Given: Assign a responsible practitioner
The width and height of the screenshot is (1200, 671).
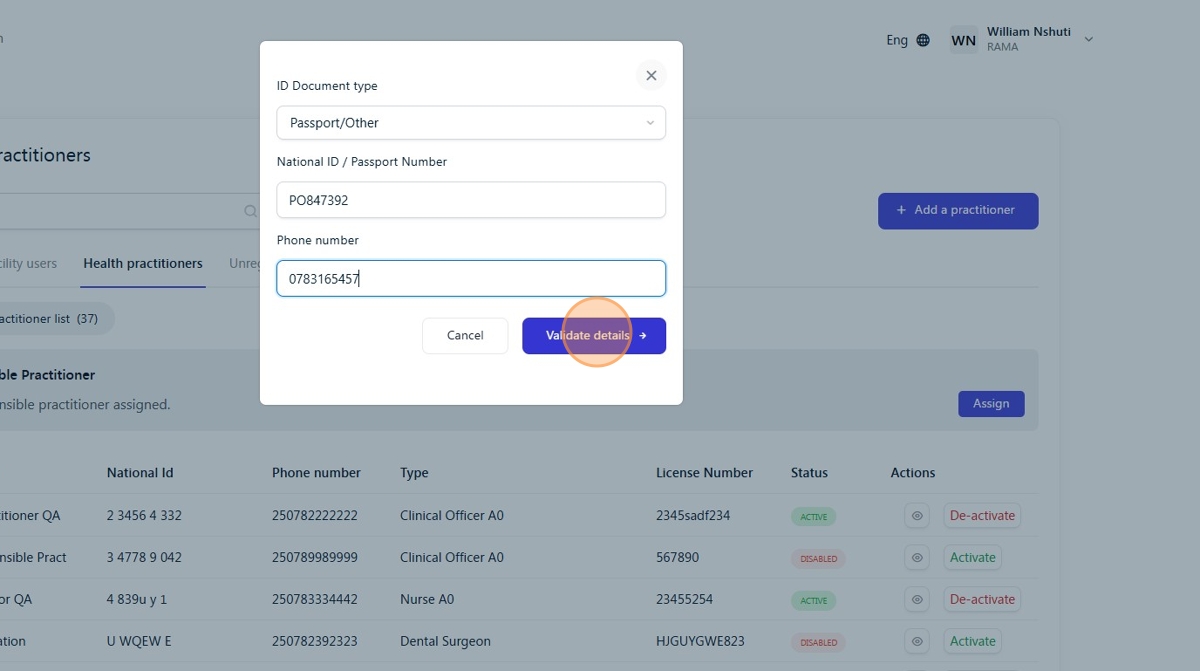Looking at the screenshot, I should pos(991,404).
